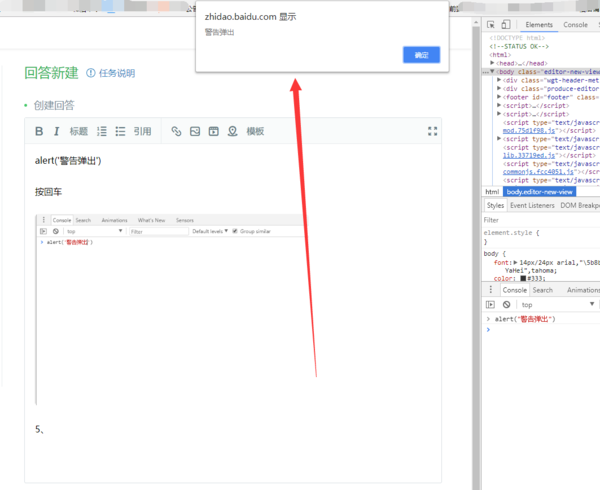Insert an image with the picture icon

pyautogui.click(x=195, y=131)
